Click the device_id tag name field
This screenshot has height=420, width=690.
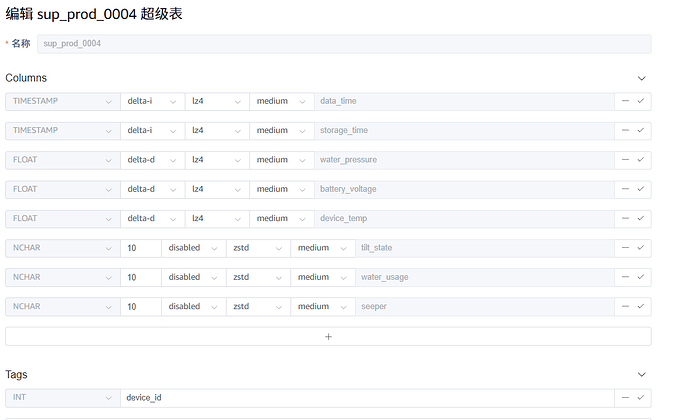pyautogui.click(x=367, y=398)
